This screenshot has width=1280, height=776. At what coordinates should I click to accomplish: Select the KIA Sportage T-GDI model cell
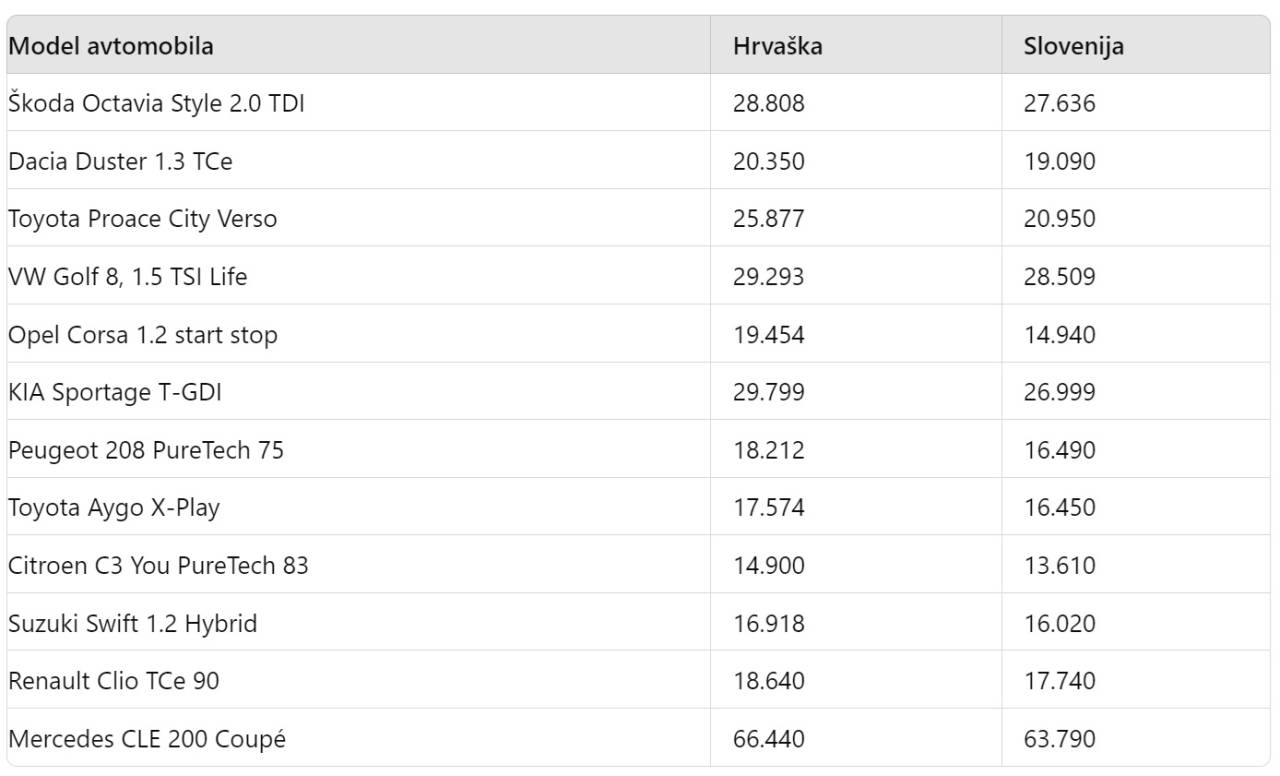pyautogui.click(x=115, y=393)
